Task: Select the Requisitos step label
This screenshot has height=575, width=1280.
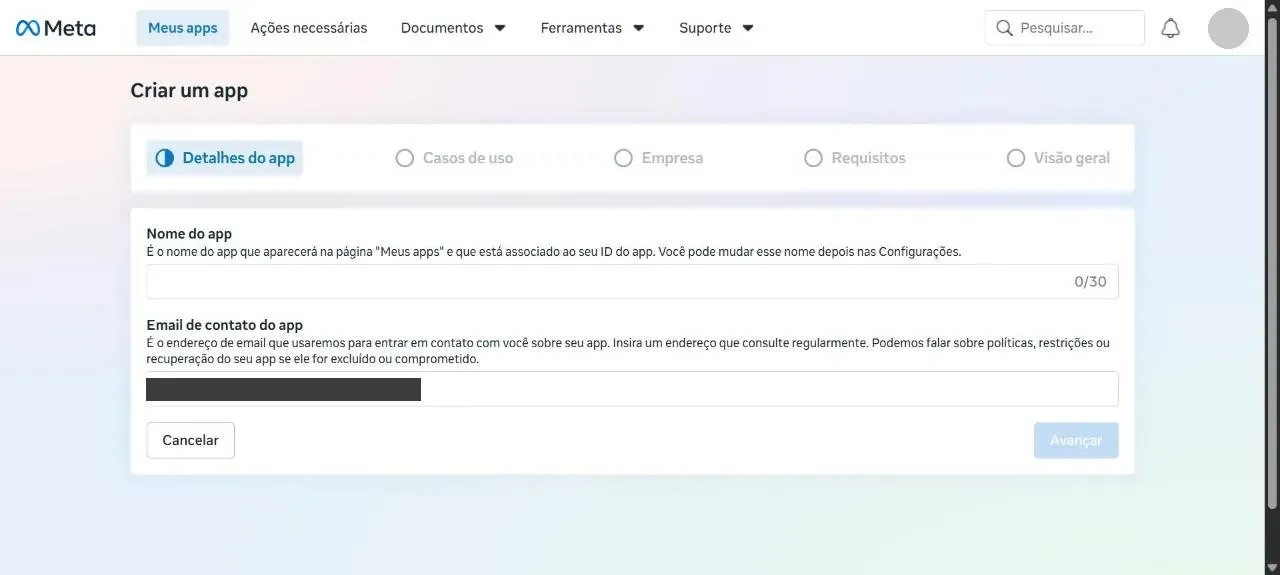Action: tap(868, 158)
